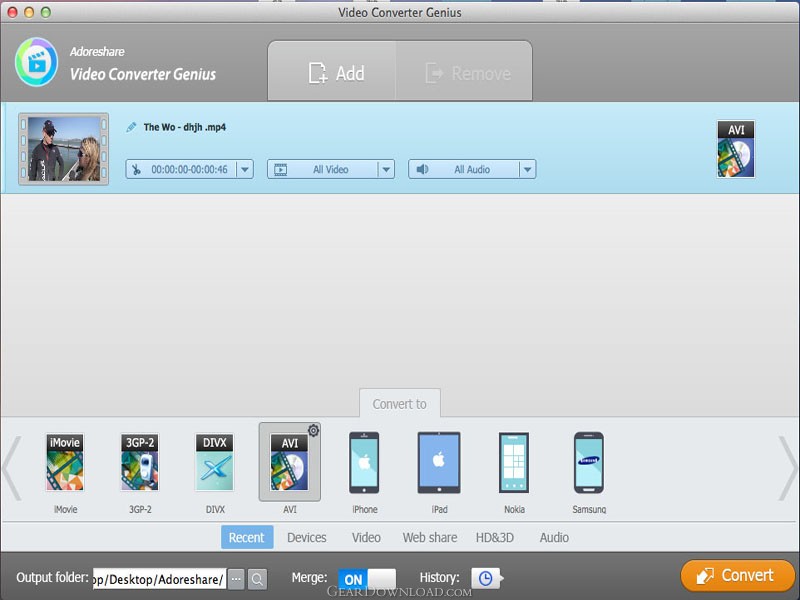This screenshot has width=800, height=600.
Task: Click the pencil rename icon beside the filename
Action: pyautogui.click(x=131, y=127)
